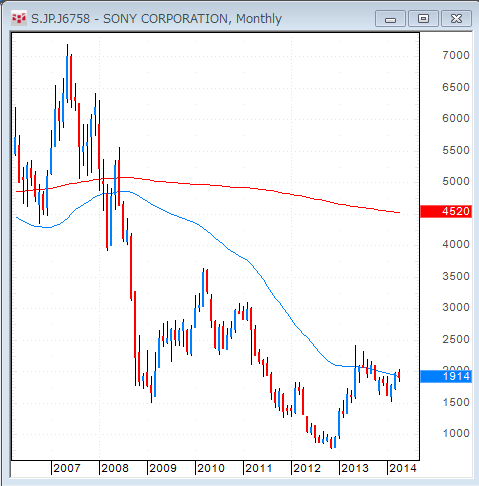The height and width of the screenshot is (486, 479).
Task: Click the 2008 year label on time axis
Action: point(115,468)
